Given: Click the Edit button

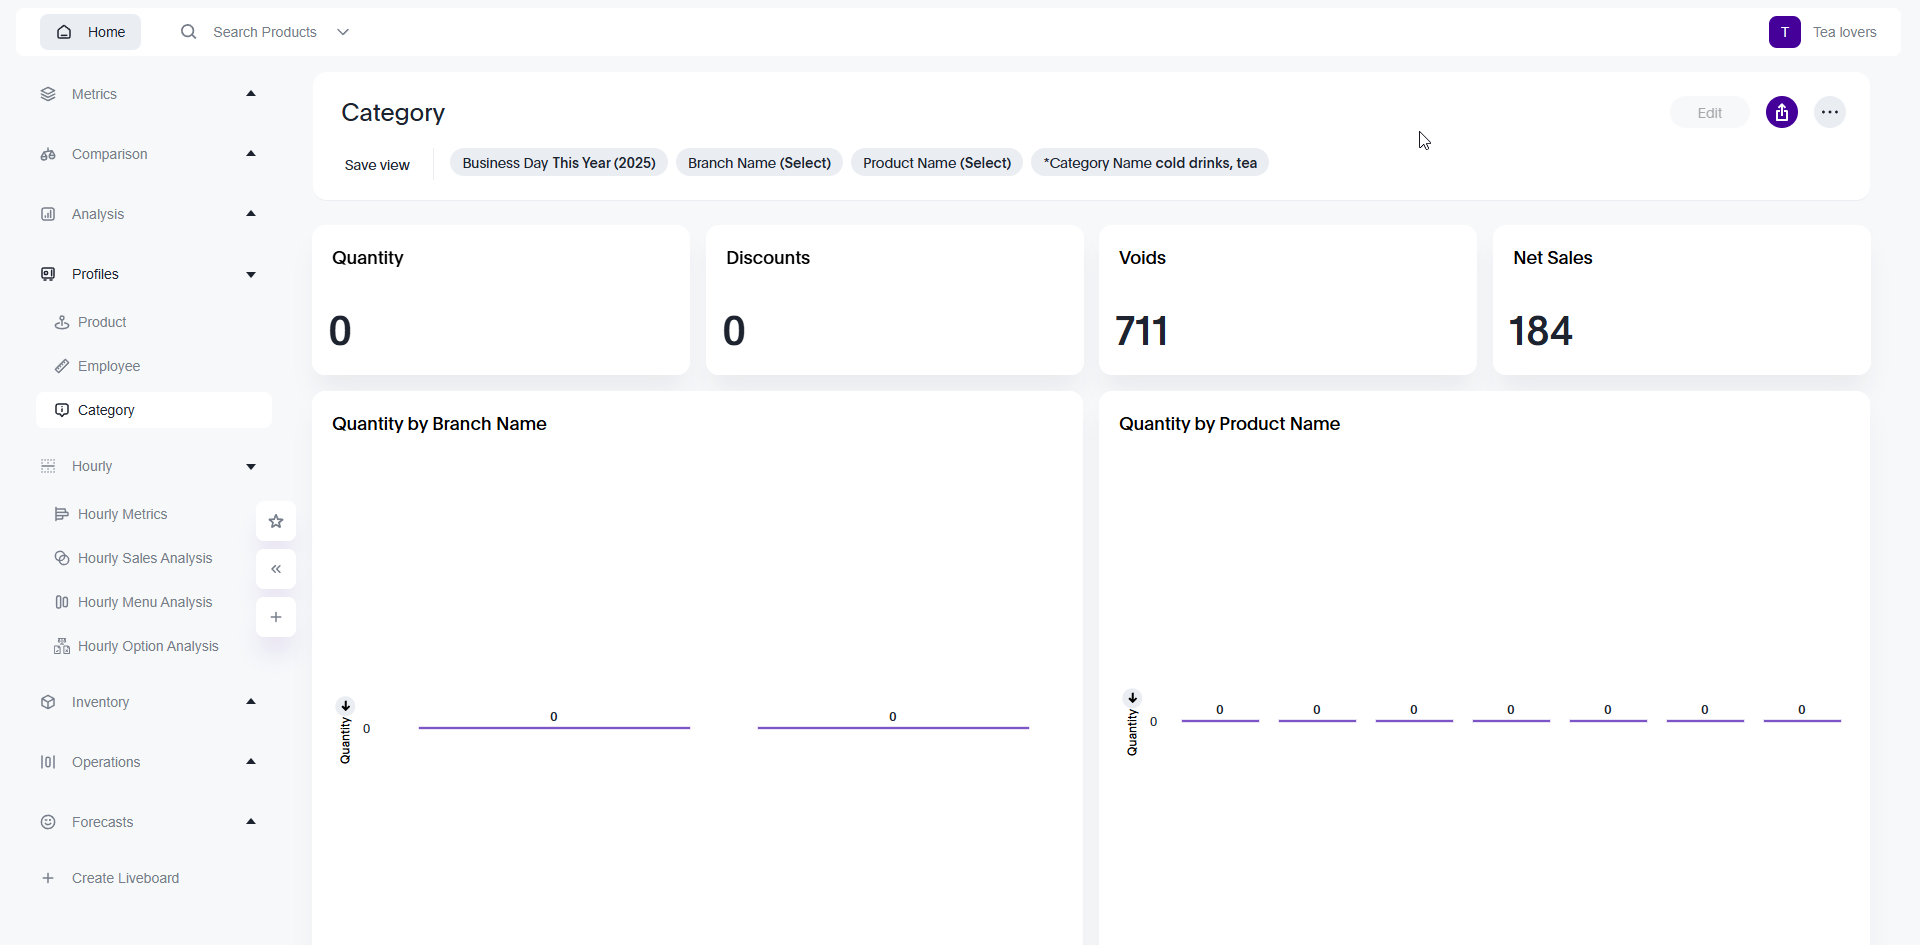Looking at the screenshot, I should (x=1709, y=112).
